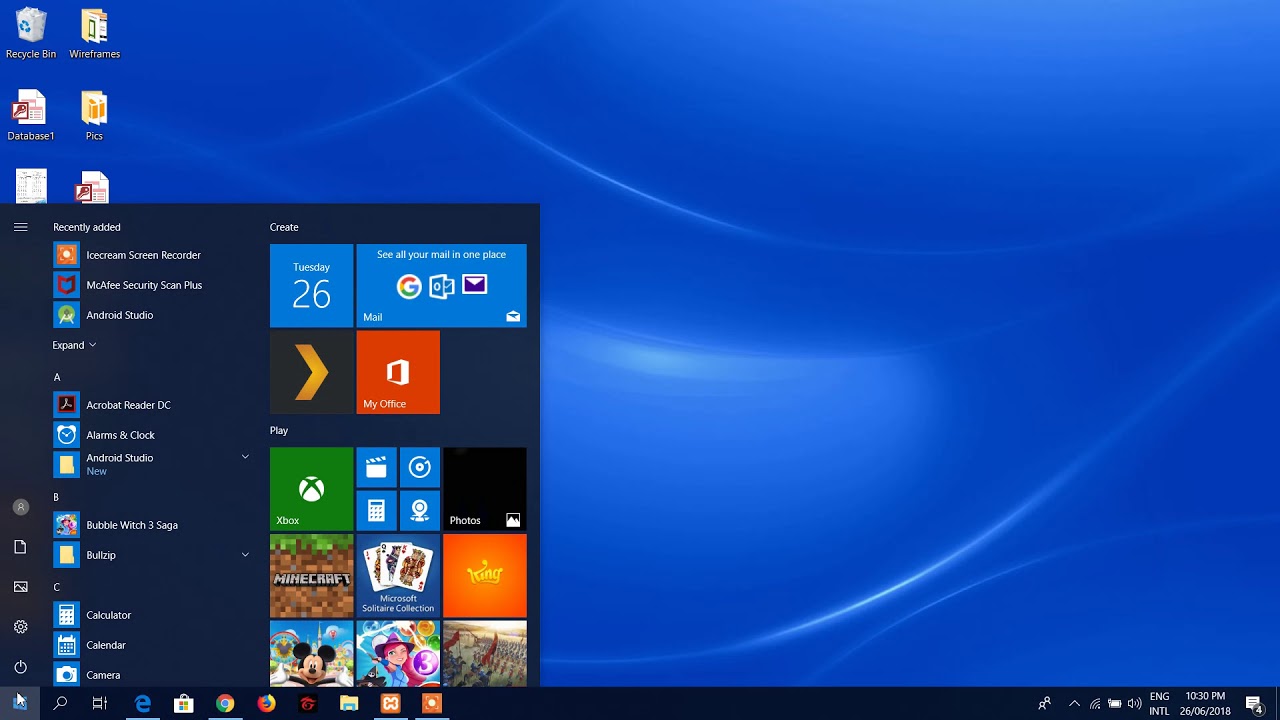Open the Action Center notifications
This screenshot has width=1280, height=720.
click(1254, 704)
